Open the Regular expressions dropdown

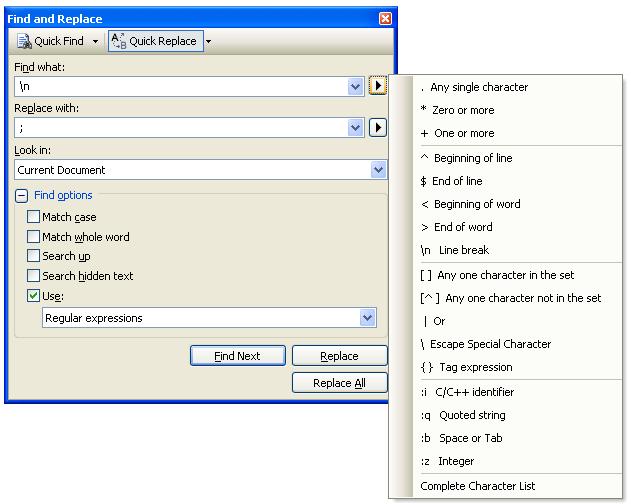point(367,318)
